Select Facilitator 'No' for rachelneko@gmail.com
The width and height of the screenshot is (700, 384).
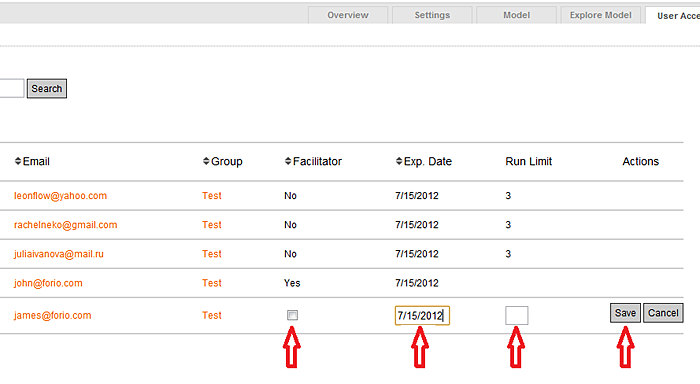290,225
